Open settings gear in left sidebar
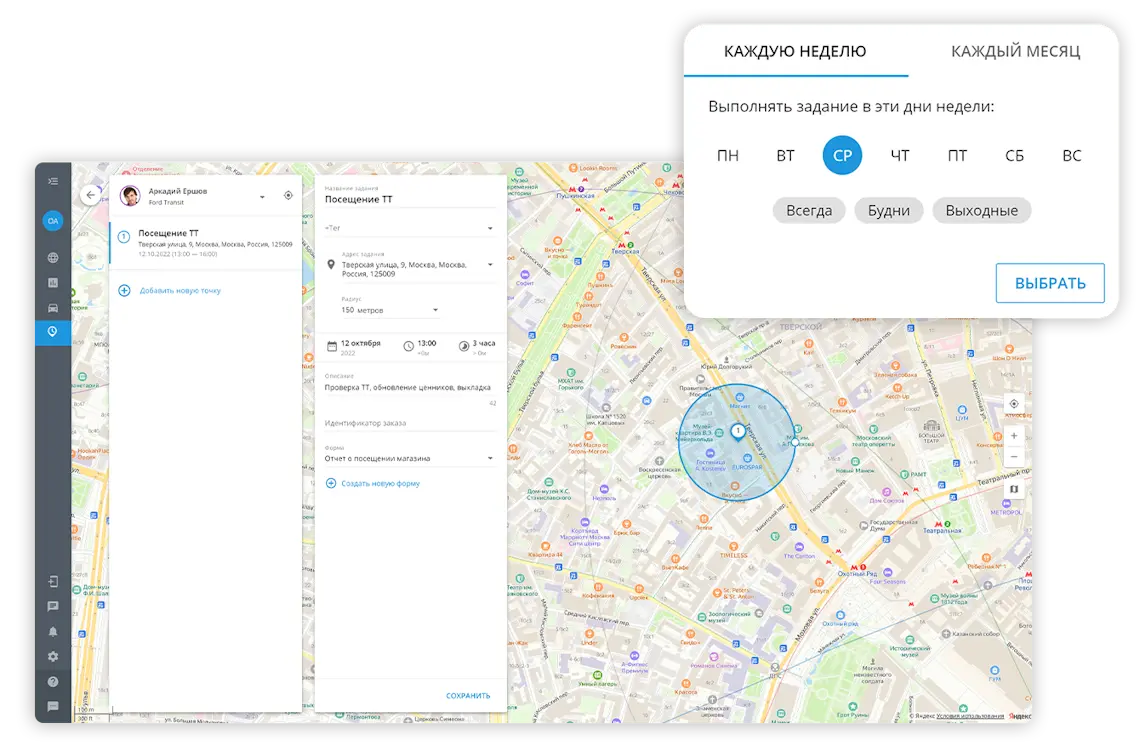 click(x=53, y=657)
